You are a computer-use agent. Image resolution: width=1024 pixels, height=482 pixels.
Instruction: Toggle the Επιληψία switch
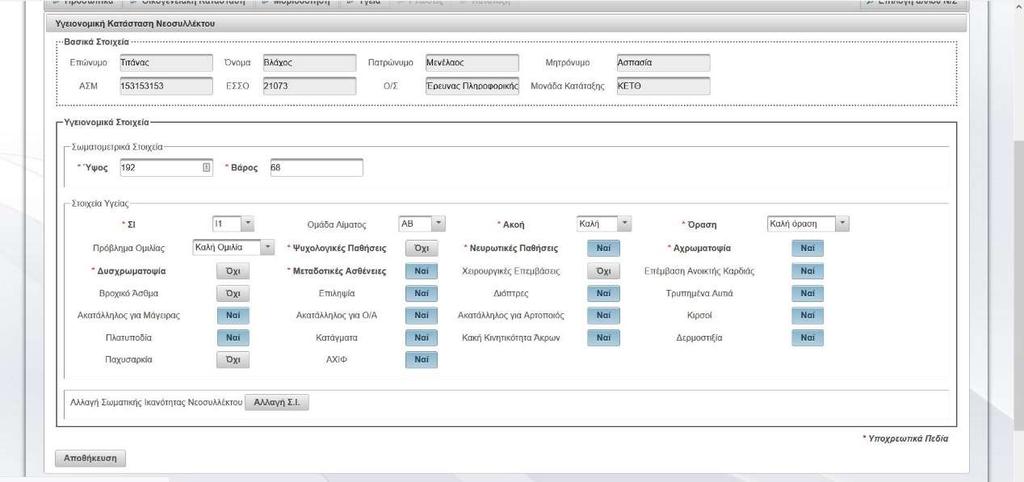click(x=421, y=293)
